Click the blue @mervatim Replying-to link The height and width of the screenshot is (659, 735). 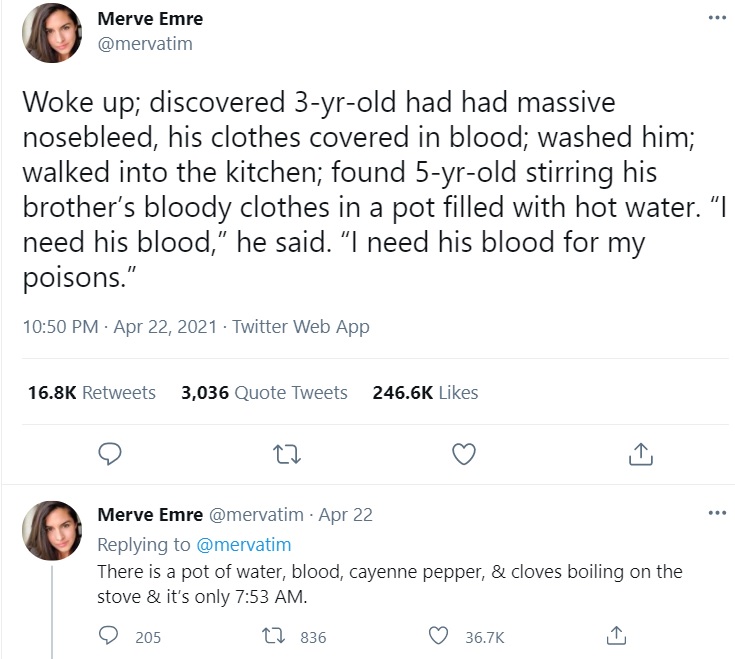(244, 545)
